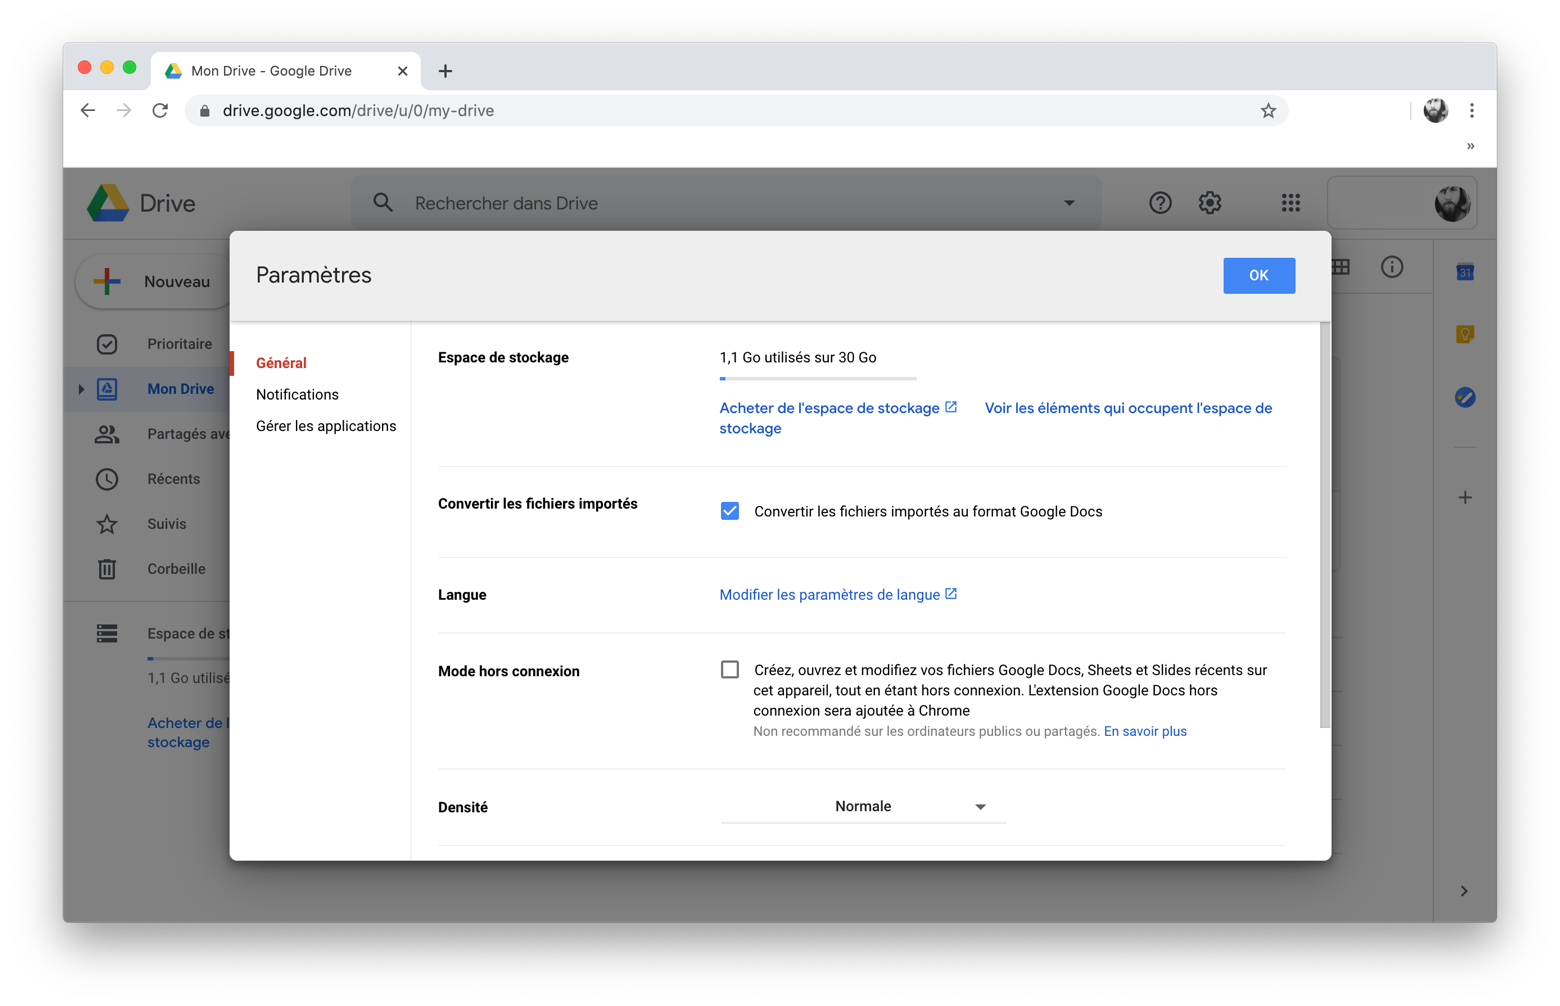1560x1006 pixels.
Task: Open the Google account avatar in Drive header
Action: pos(1452,203)
